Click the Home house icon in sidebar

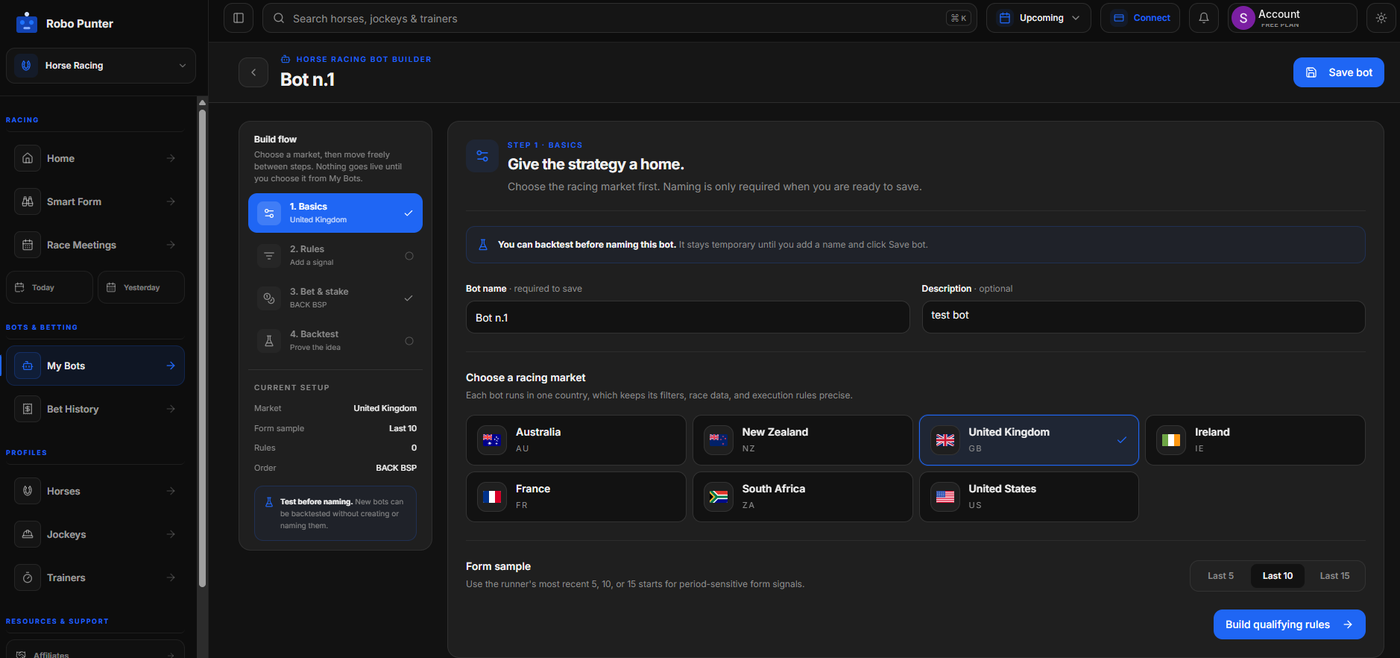[x=28, y=158]
